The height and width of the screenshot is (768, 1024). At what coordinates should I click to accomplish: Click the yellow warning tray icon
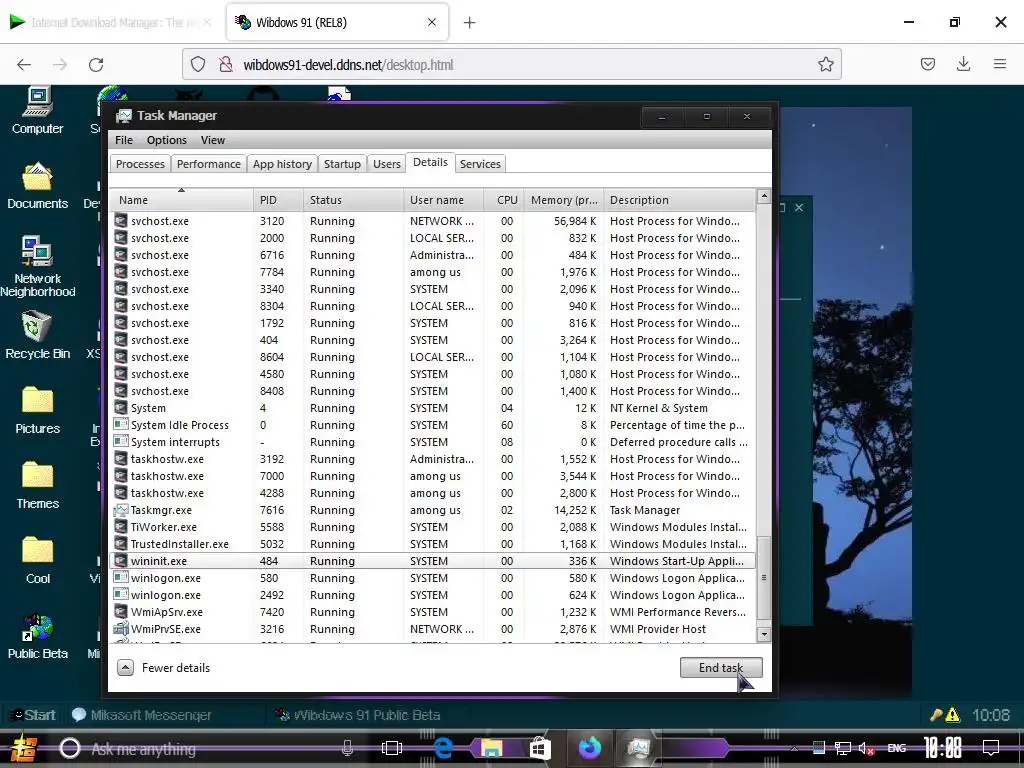click(x=953, y=715)
